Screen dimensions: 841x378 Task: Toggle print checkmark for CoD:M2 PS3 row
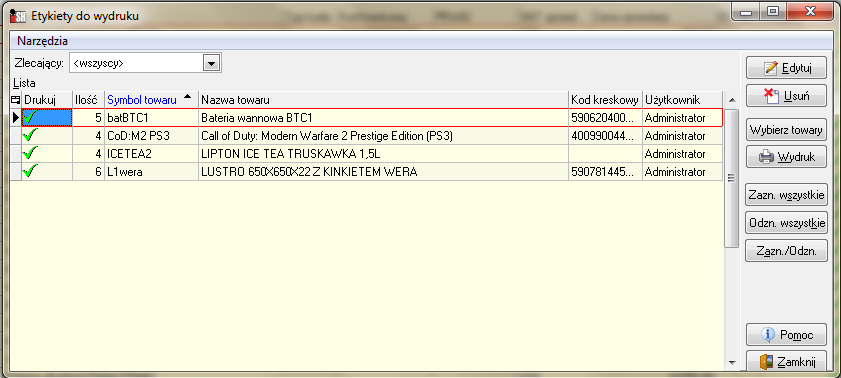[x=47, y=136]
